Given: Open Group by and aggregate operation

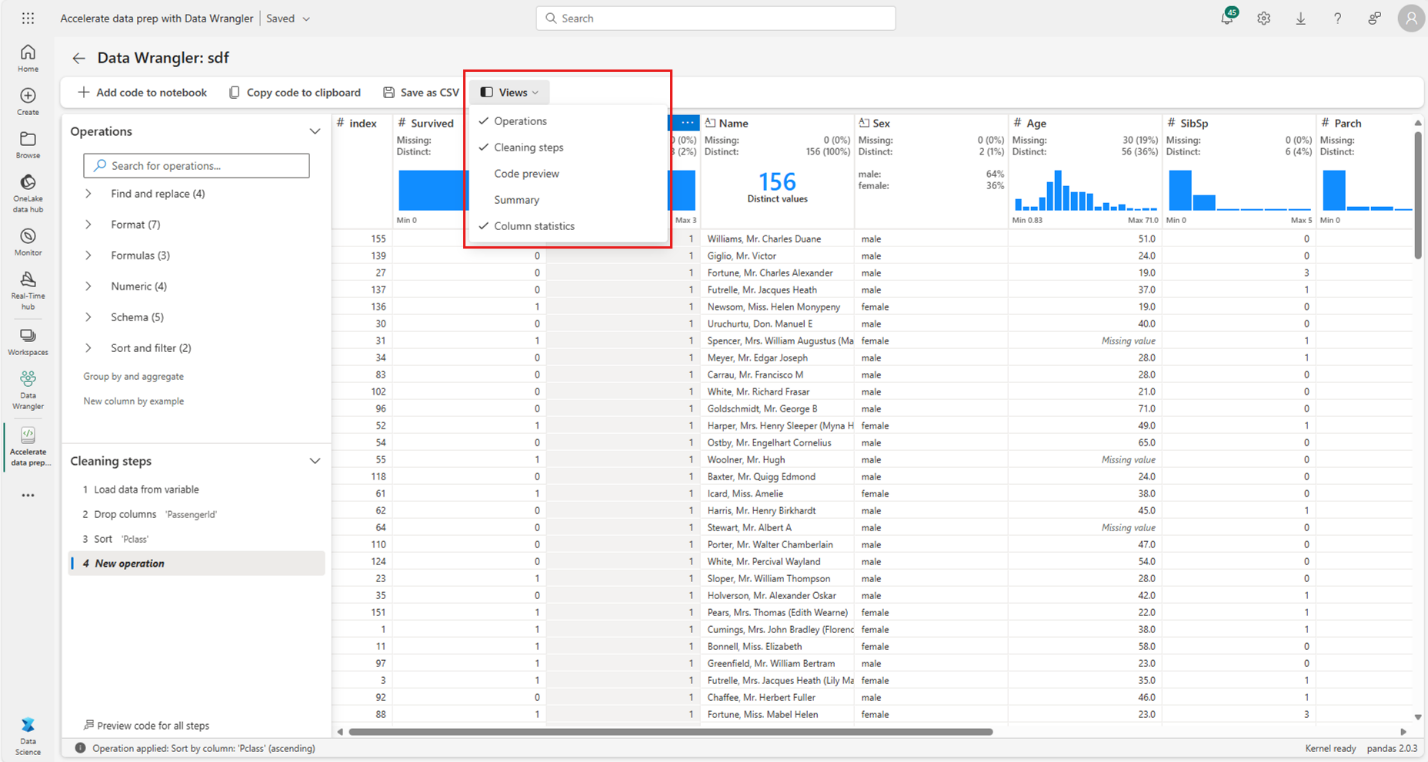Looking at the screenshot, I should pos(134,377).
